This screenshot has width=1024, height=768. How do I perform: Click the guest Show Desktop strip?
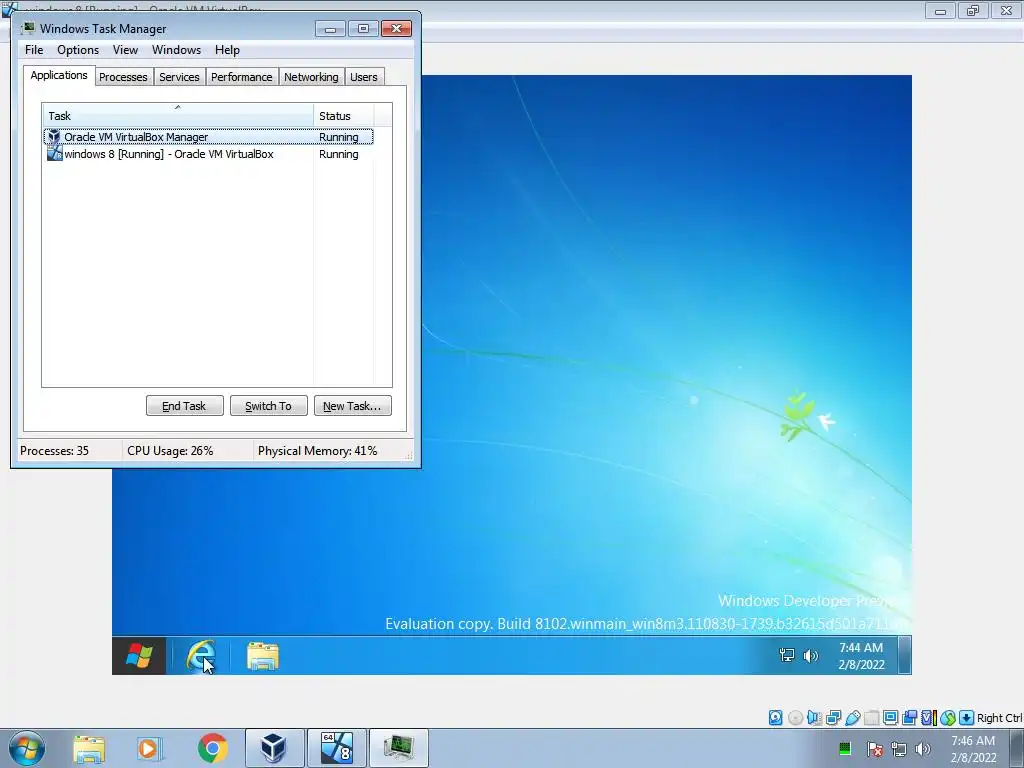[x=904, y=656]
